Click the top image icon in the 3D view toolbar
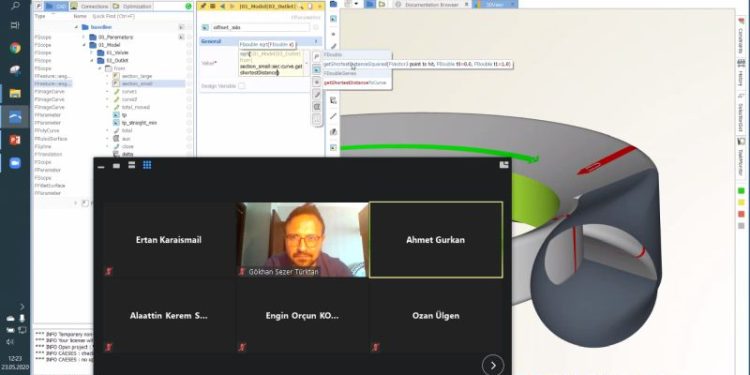Image resolution: width=750 pixels, height=375 pixels. pyautogui.click(x=333, y=19)
